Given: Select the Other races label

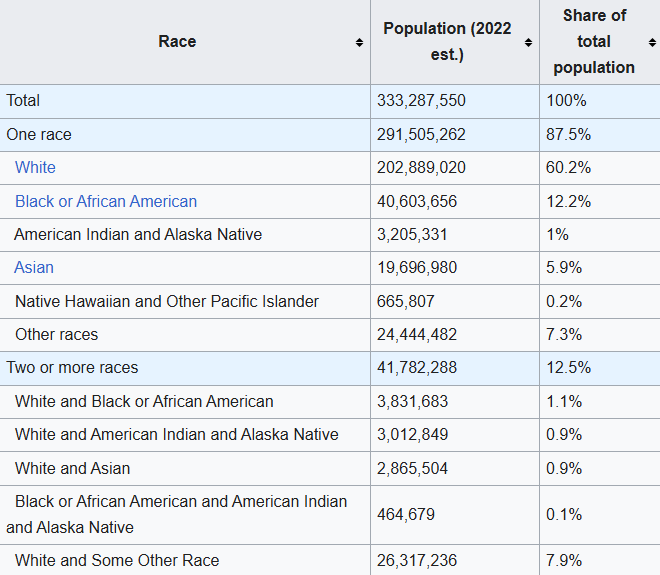Looking at the screenshot, I should (x=56, y=334).
